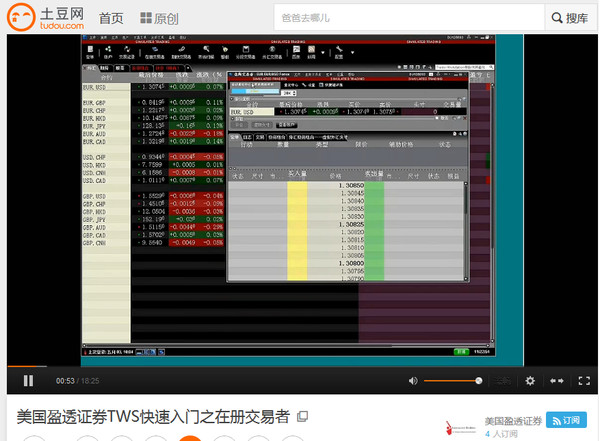This screenshot has height=441, width=600.
Task: Click the 搜库 search button
Action: pyautogui.click(x=570, y=18)
